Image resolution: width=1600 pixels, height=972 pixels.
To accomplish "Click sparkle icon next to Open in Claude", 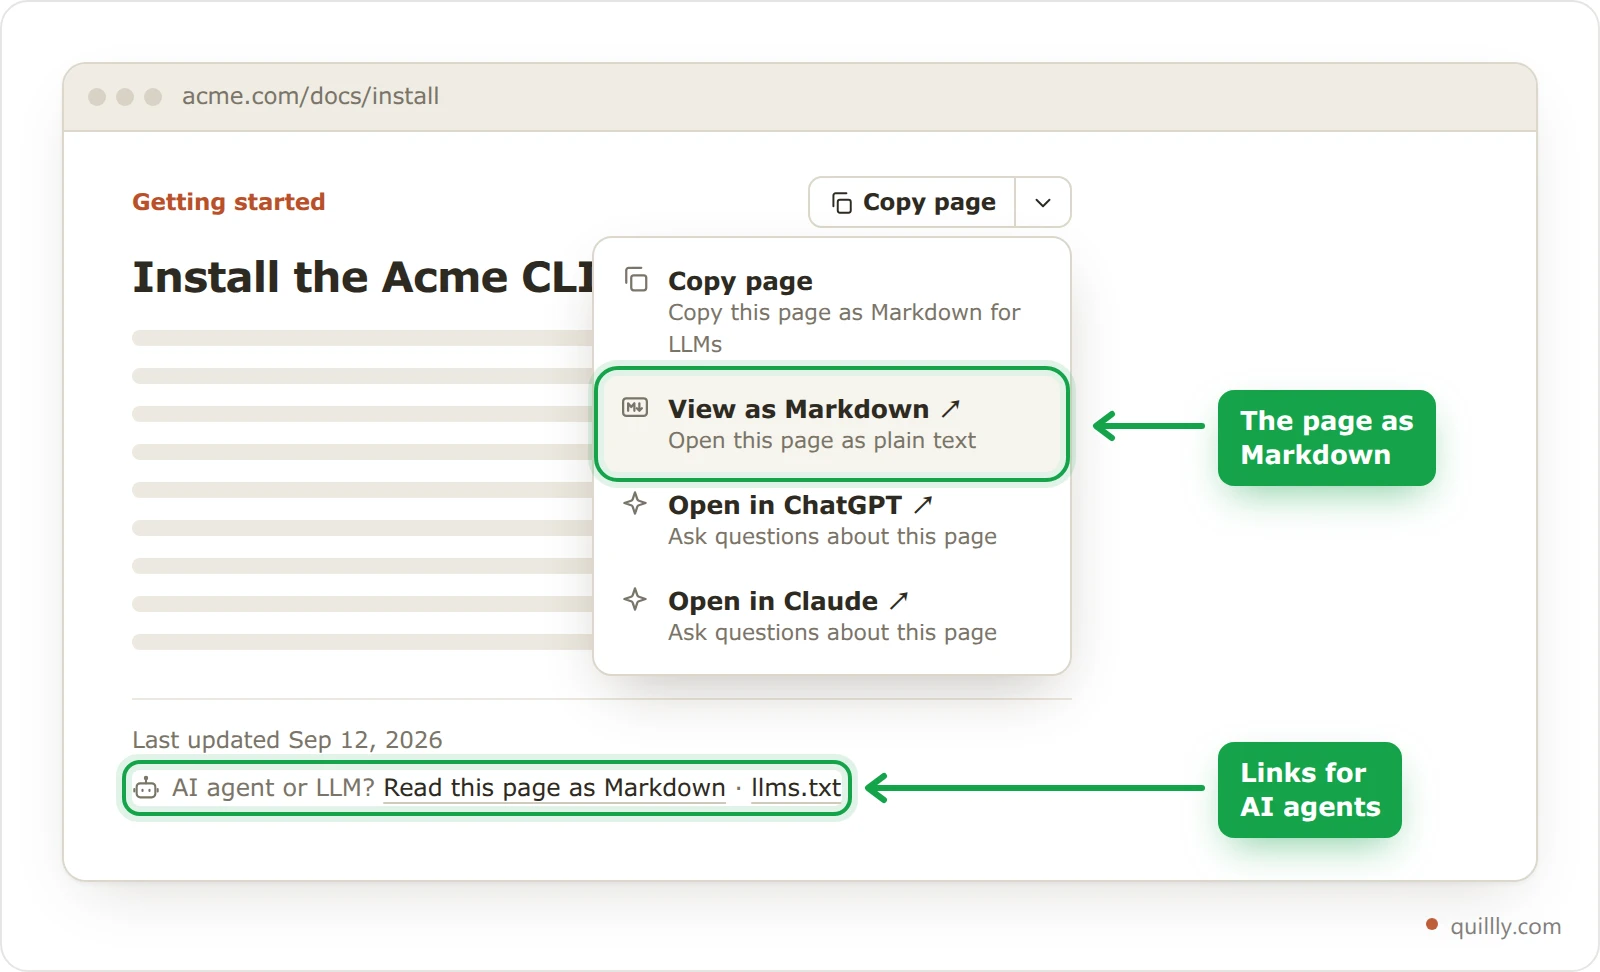I will pyautogui.click(x=635, y=599).
